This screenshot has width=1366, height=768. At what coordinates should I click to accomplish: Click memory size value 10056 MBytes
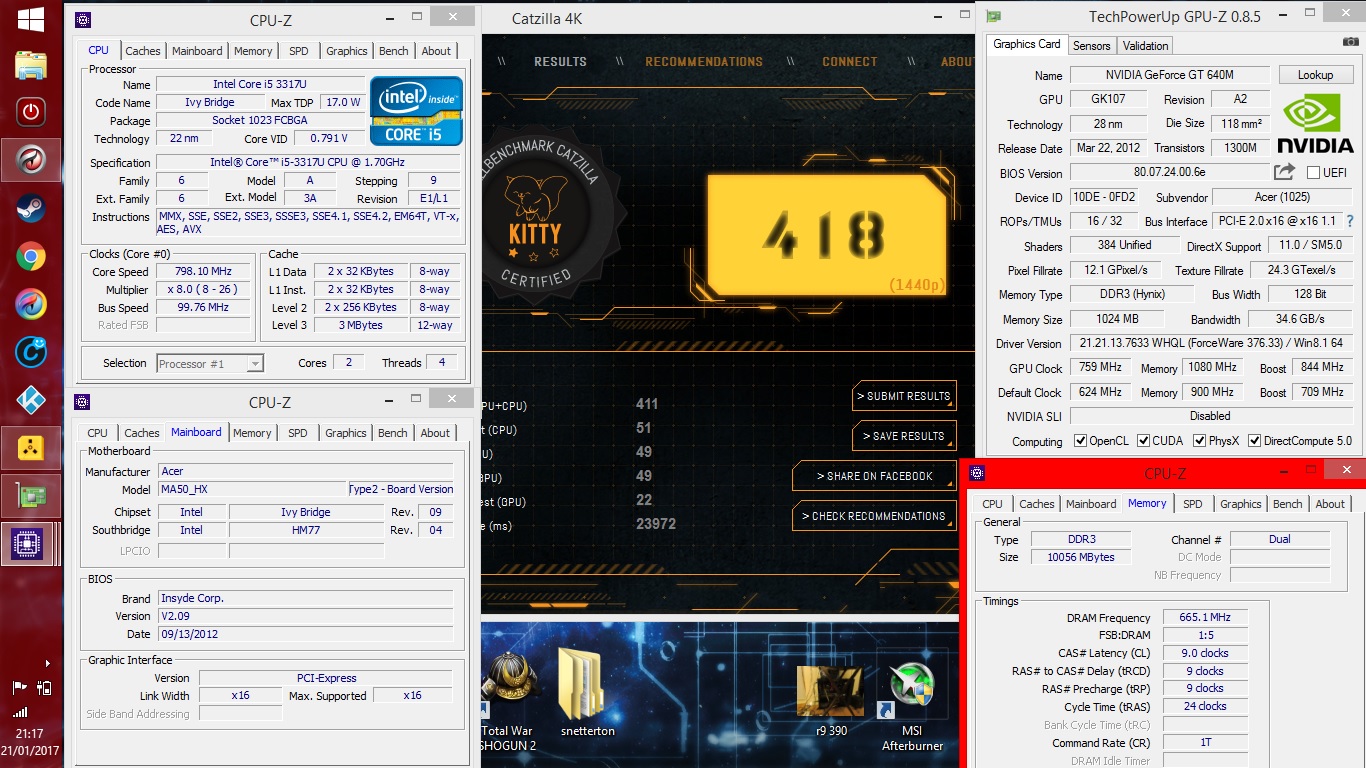point(1080,558)
